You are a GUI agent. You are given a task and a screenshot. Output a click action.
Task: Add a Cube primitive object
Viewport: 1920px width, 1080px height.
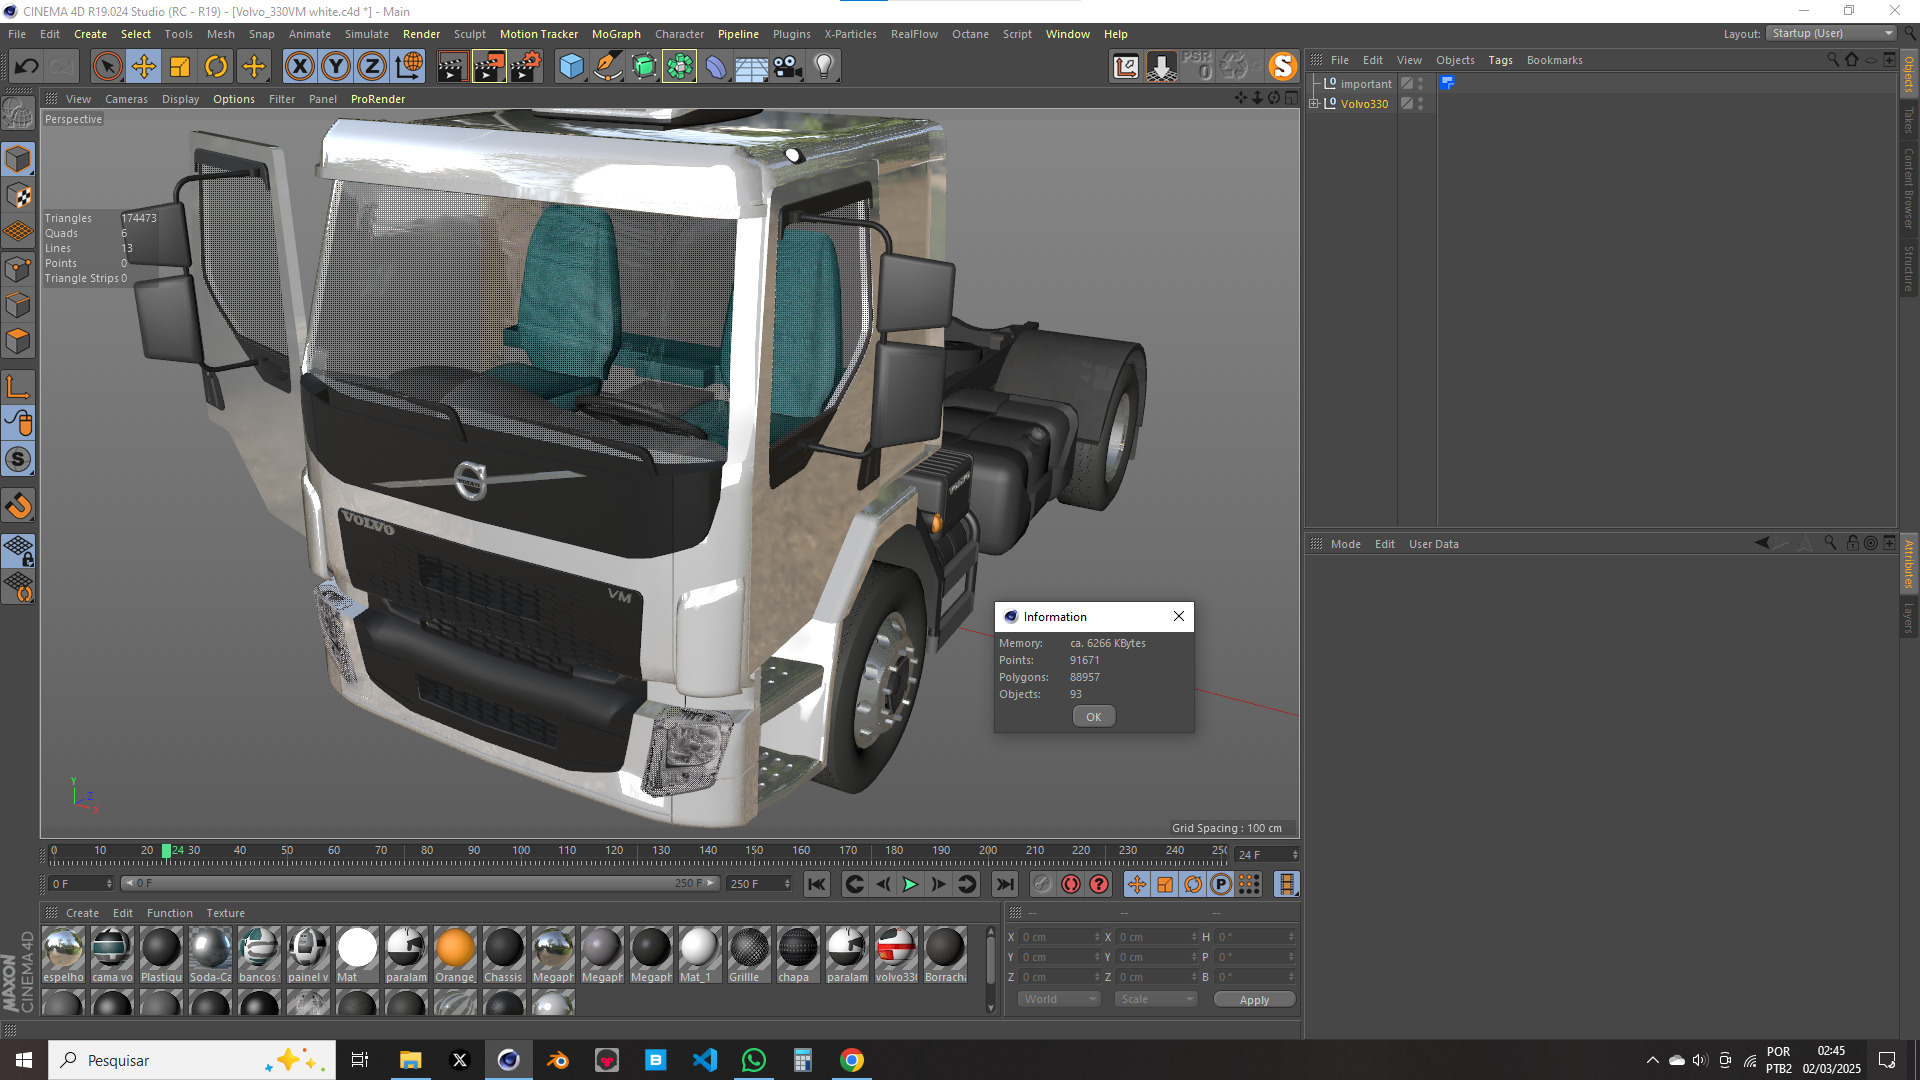click(571, 67)
